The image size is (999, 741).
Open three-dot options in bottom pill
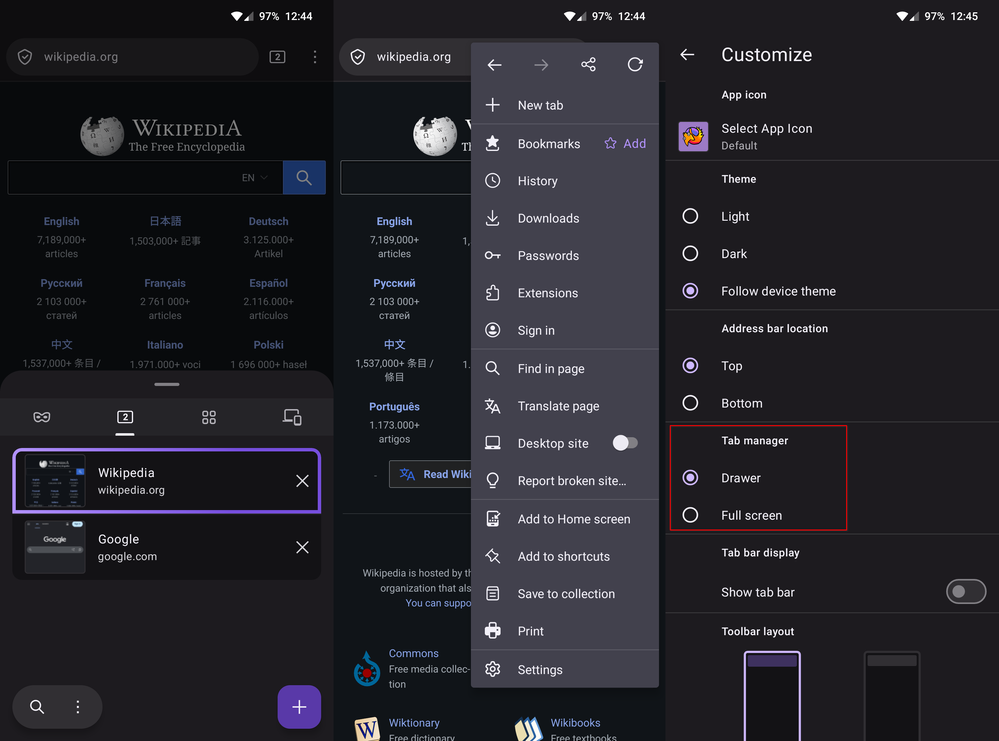78,707
